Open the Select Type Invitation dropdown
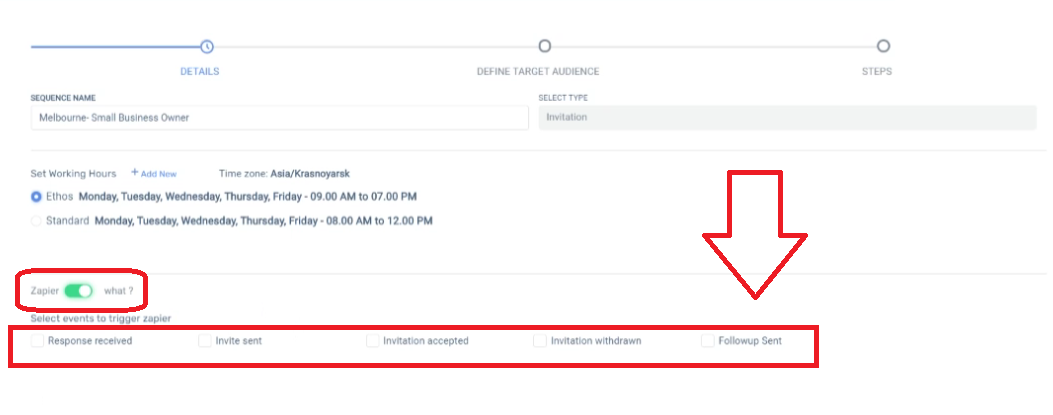Viewport: 1053px width, 415px height. (x=787, y=118)
